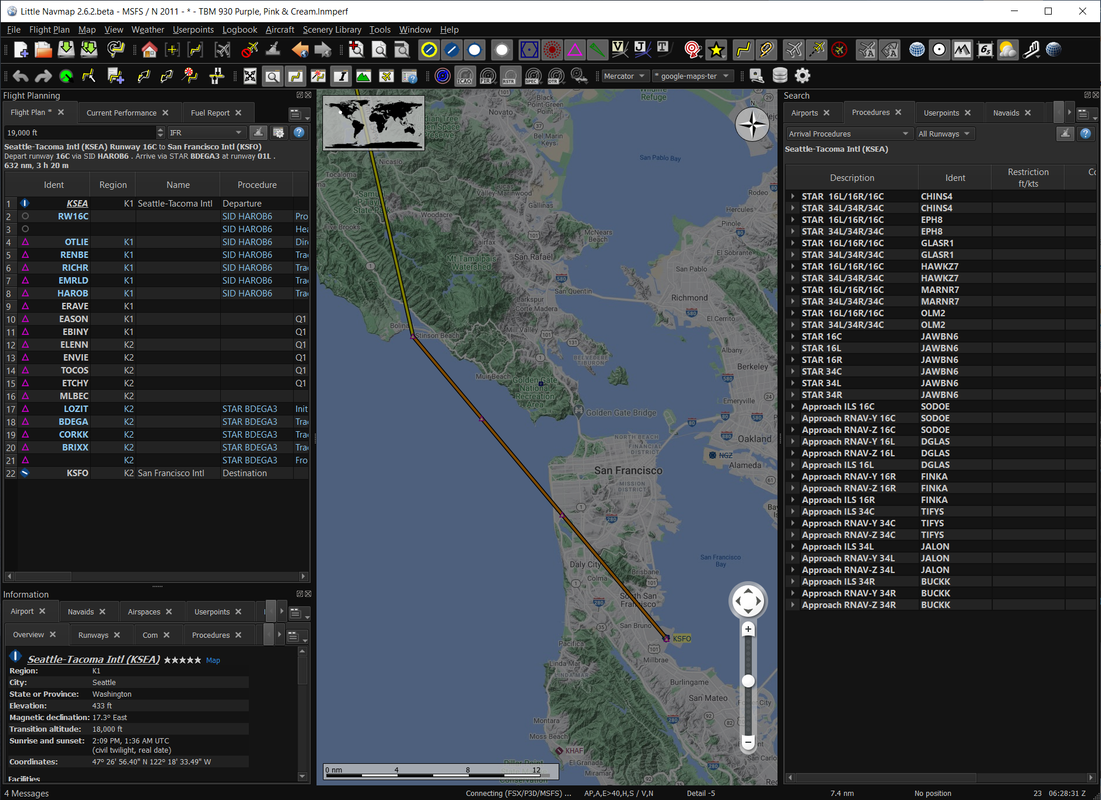Screen dimensions: 1101x800
Task: Click the map back arrow icon
Action: (x=301, y=50)
